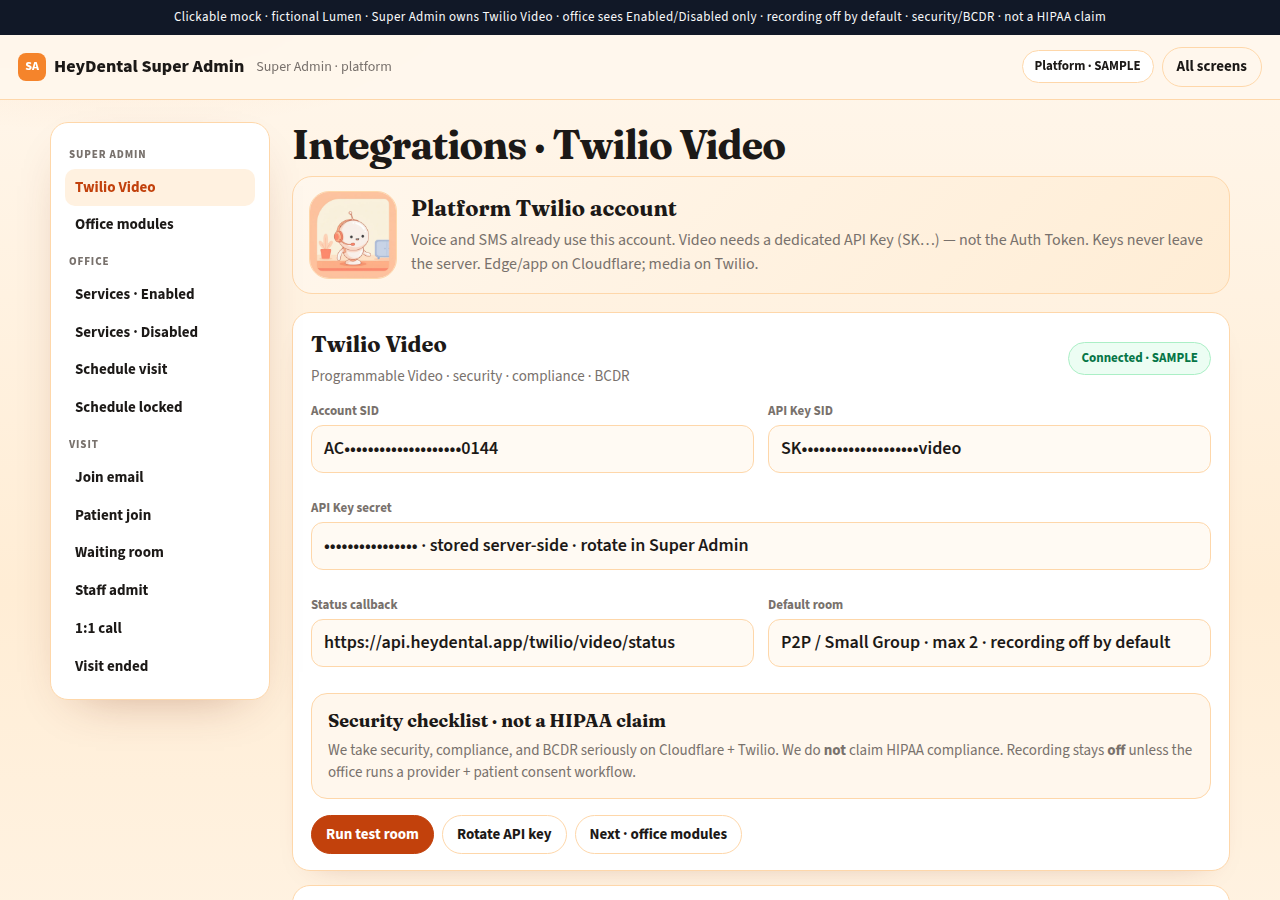The width and height of the screenshot is (1280, 900).
Task: Click Next · office modules button
Action: pyautogui.click(x=658, y=834)
